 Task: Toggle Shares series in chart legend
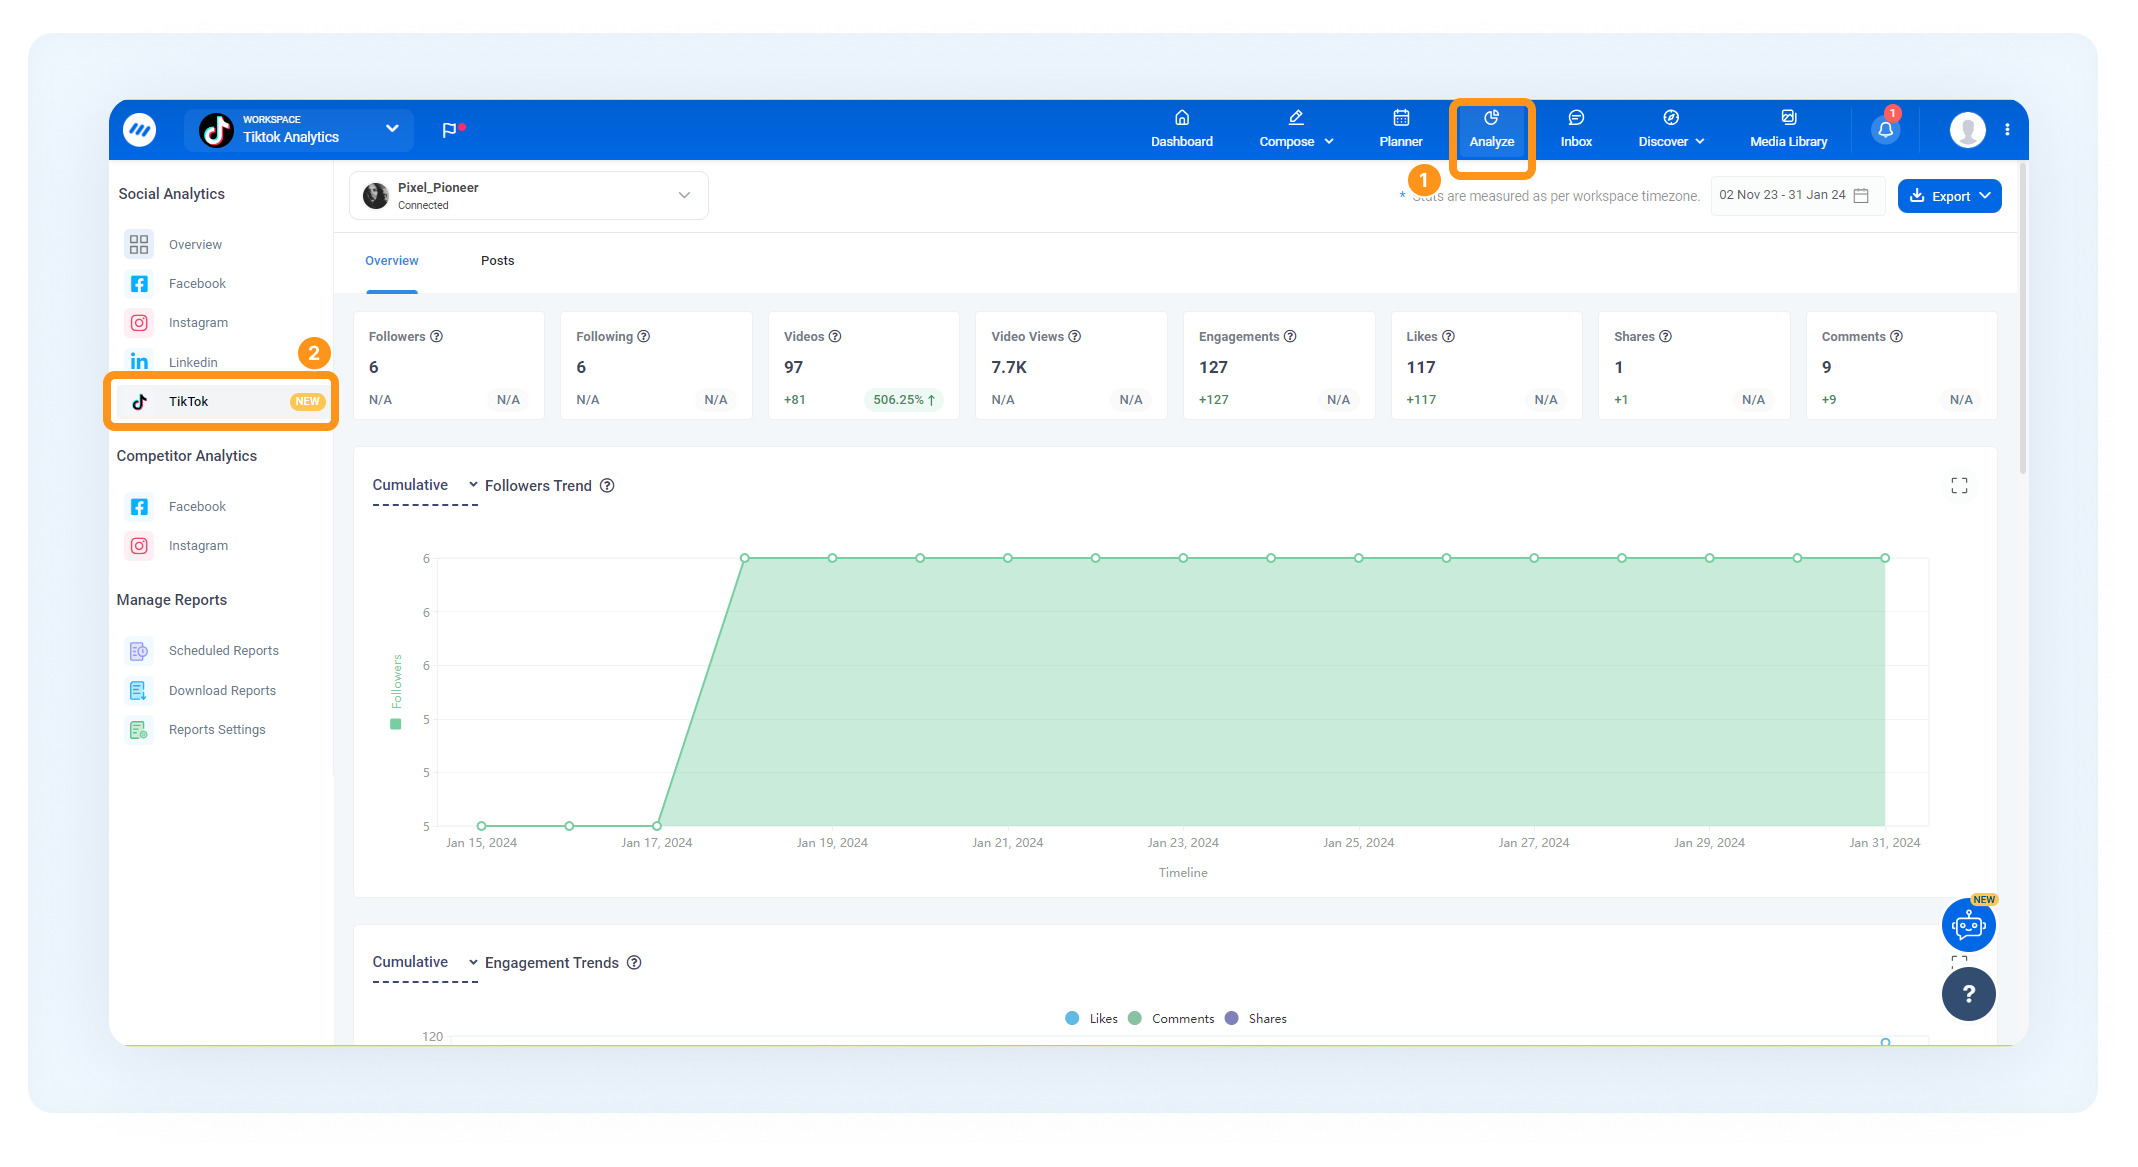[x=1256, y=1019]
